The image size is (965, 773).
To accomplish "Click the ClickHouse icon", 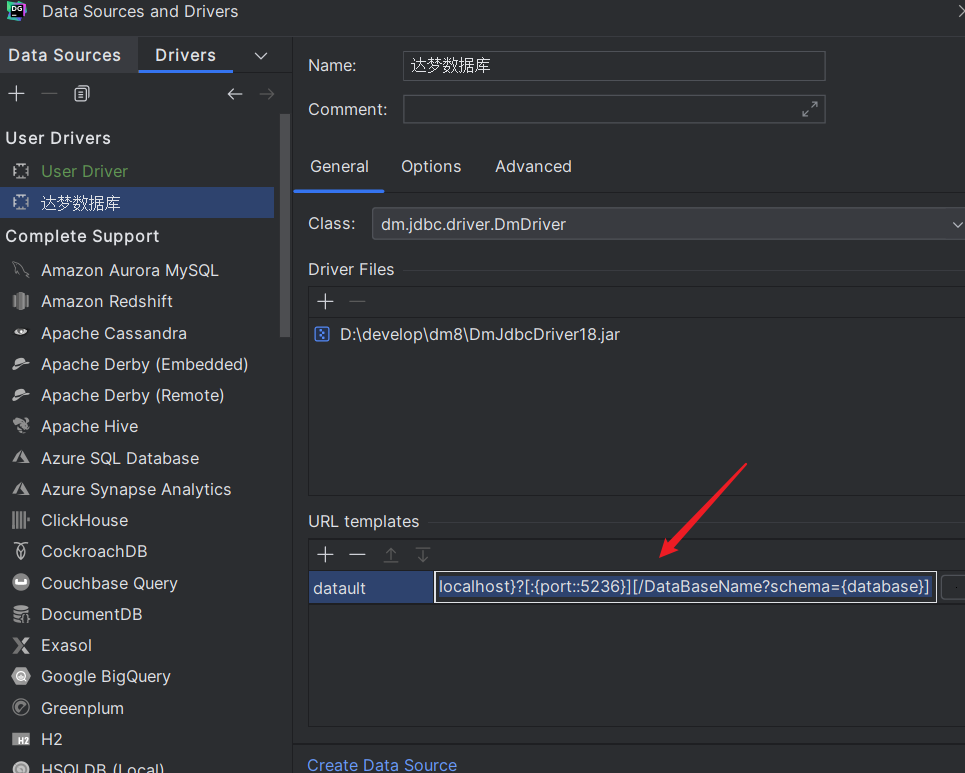I will coord(21,520).
